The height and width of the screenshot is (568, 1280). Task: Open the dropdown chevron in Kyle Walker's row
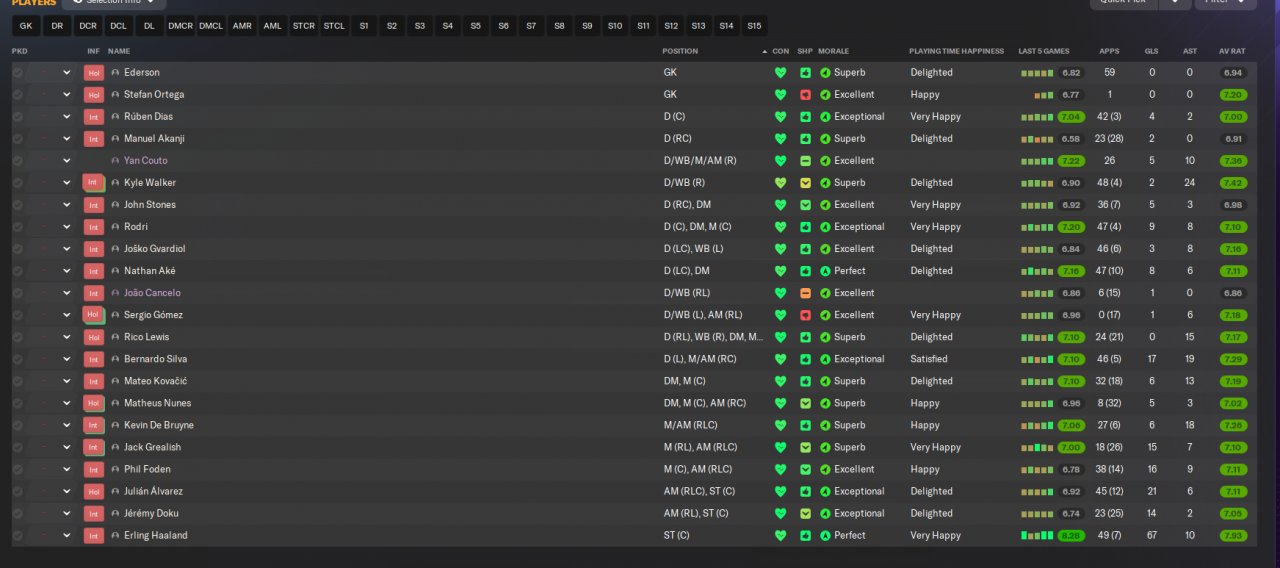pyautogui.click(x=67, y=183)
